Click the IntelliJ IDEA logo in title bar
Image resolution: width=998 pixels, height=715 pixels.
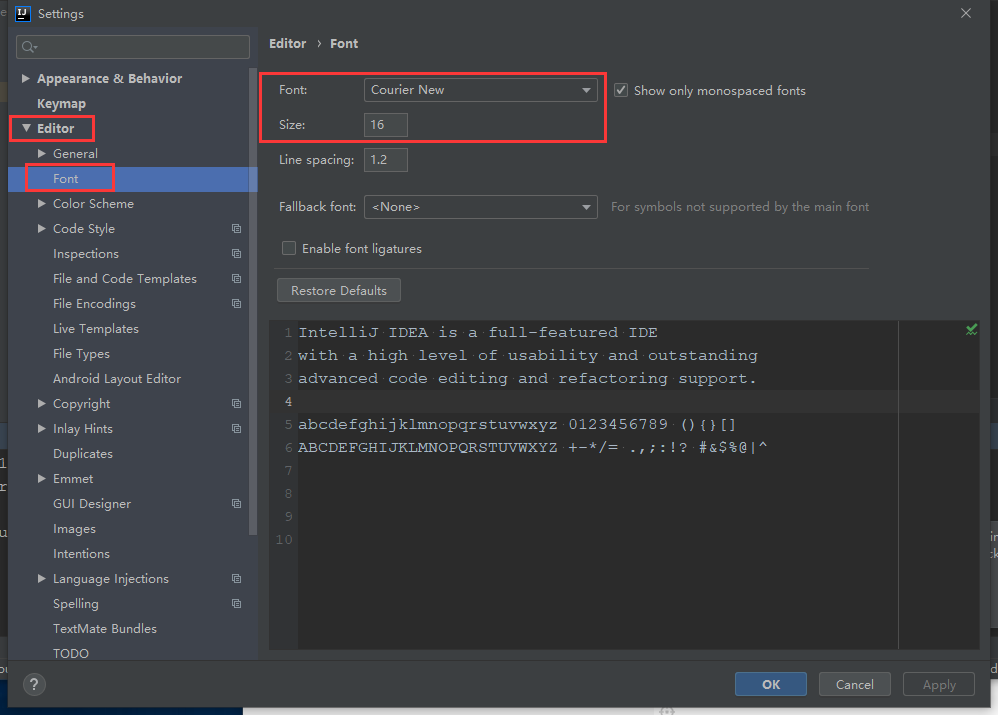coord(22,13)
